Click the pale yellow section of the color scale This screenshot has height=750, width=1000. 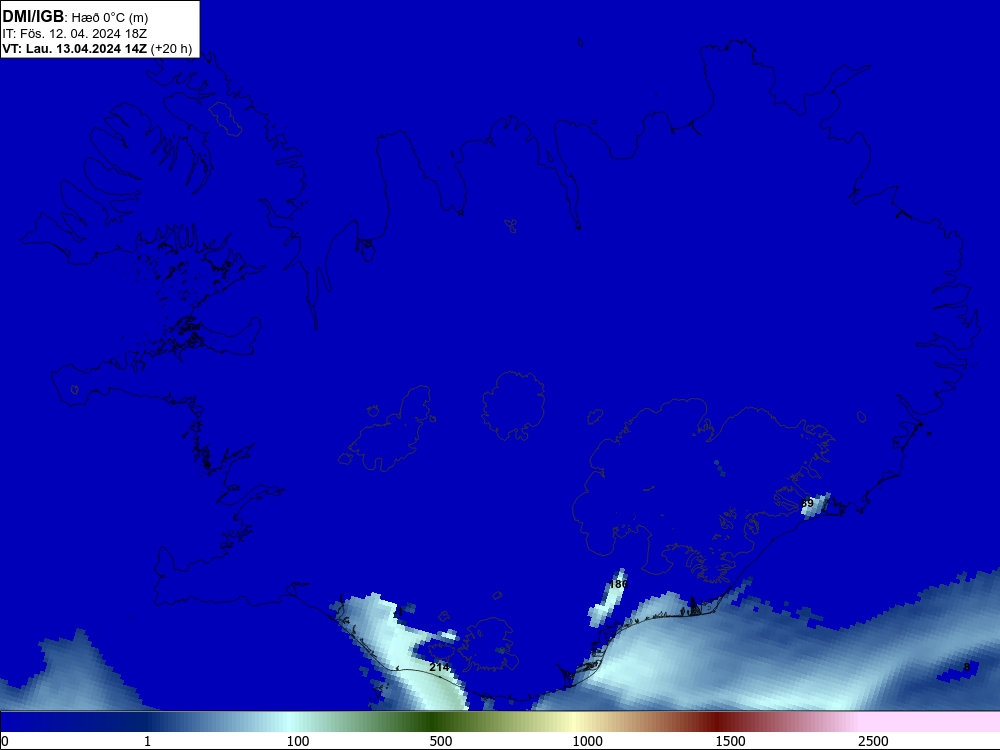(x=574, y=722)
